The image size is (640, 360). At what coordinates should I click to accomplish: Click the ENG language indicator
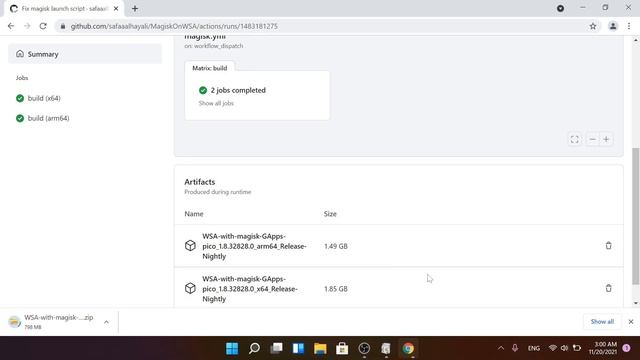(x=533, y=348)
